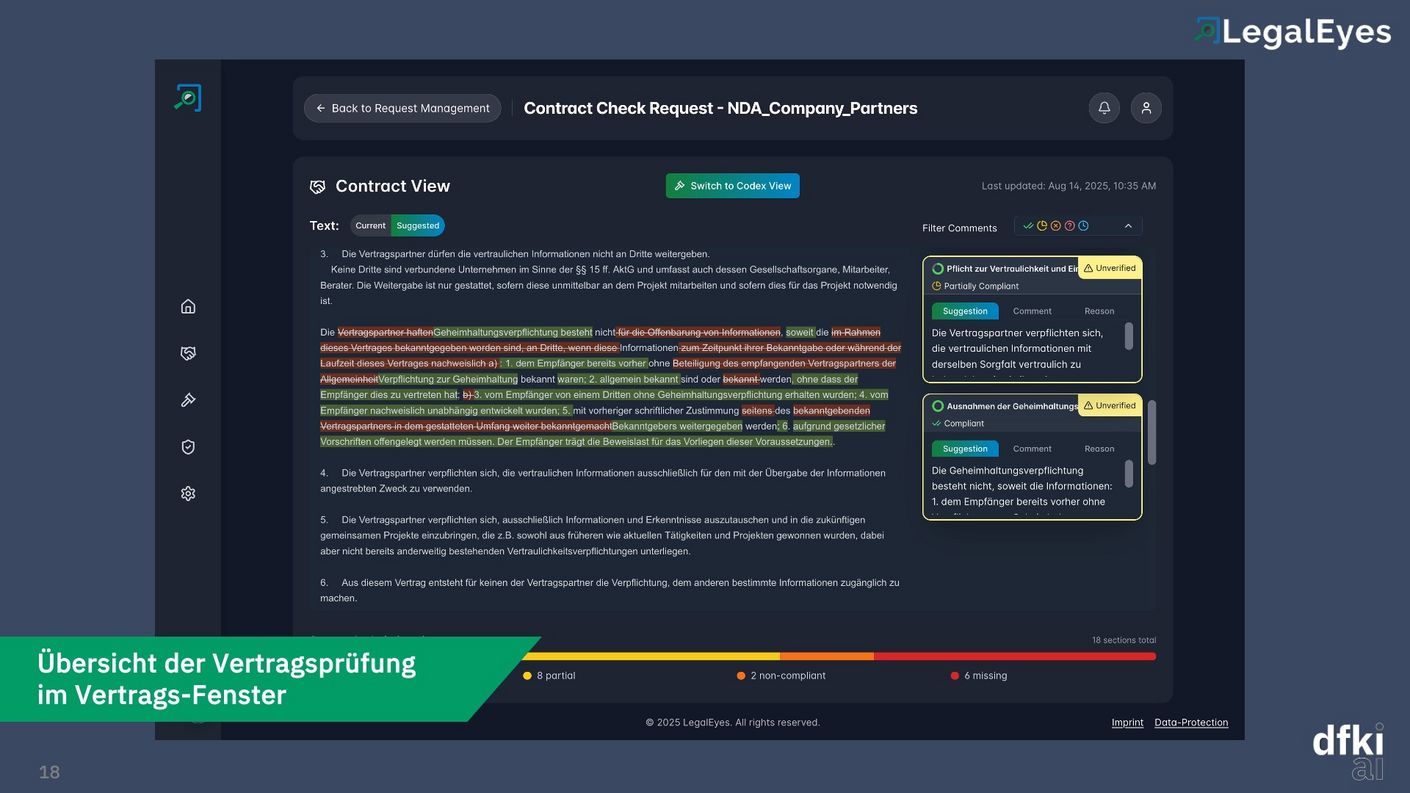Toggle status circle of Ausnahmen der Geheimhaltung card
The image size is (1410, 793).
938,406
